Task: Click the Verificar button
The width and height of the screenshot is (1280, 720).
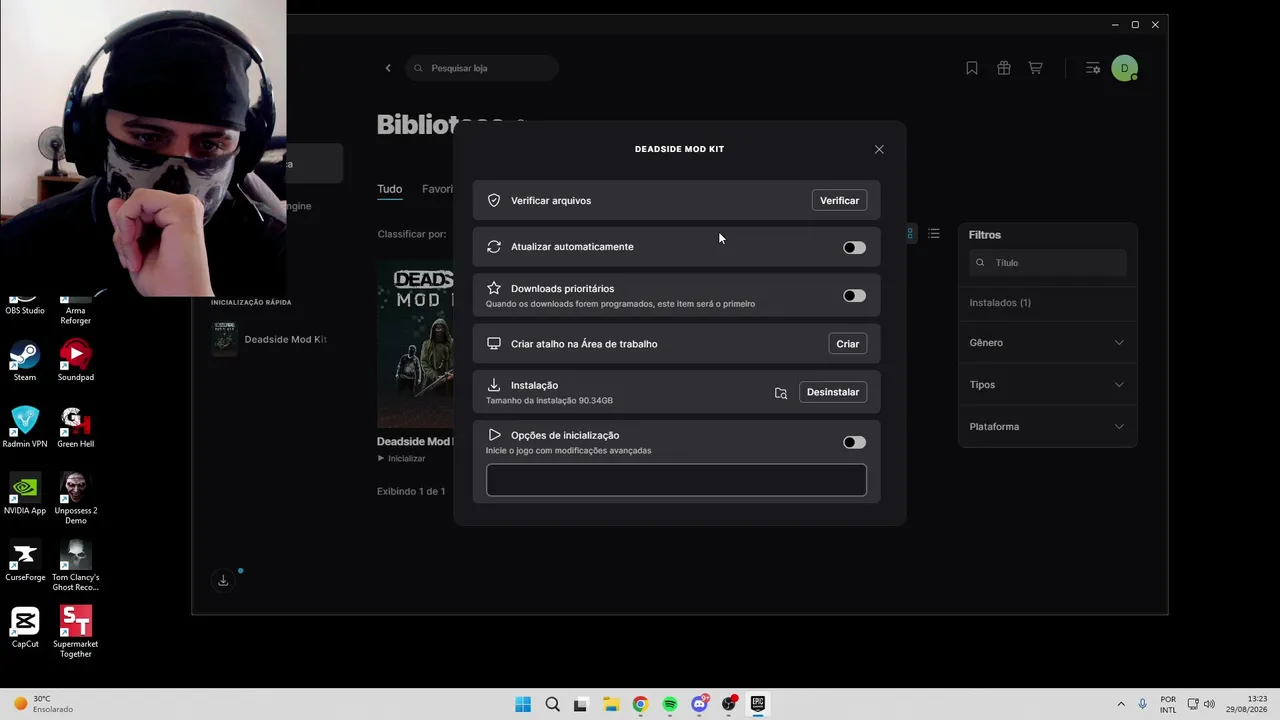Action: click(839, 201)
